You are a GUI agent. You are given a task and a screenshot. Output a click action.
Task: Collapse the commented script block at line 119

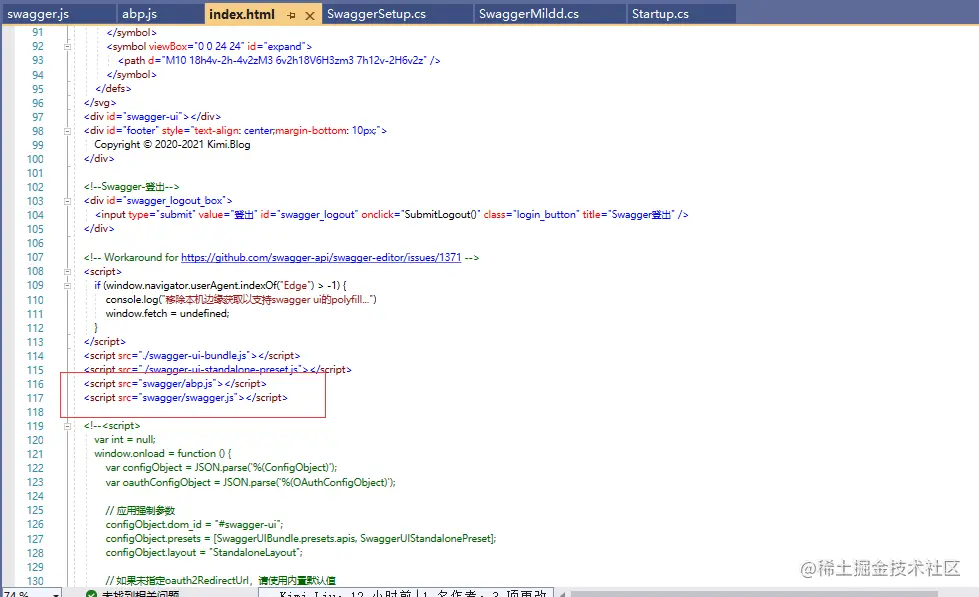[x=67, y=426]
